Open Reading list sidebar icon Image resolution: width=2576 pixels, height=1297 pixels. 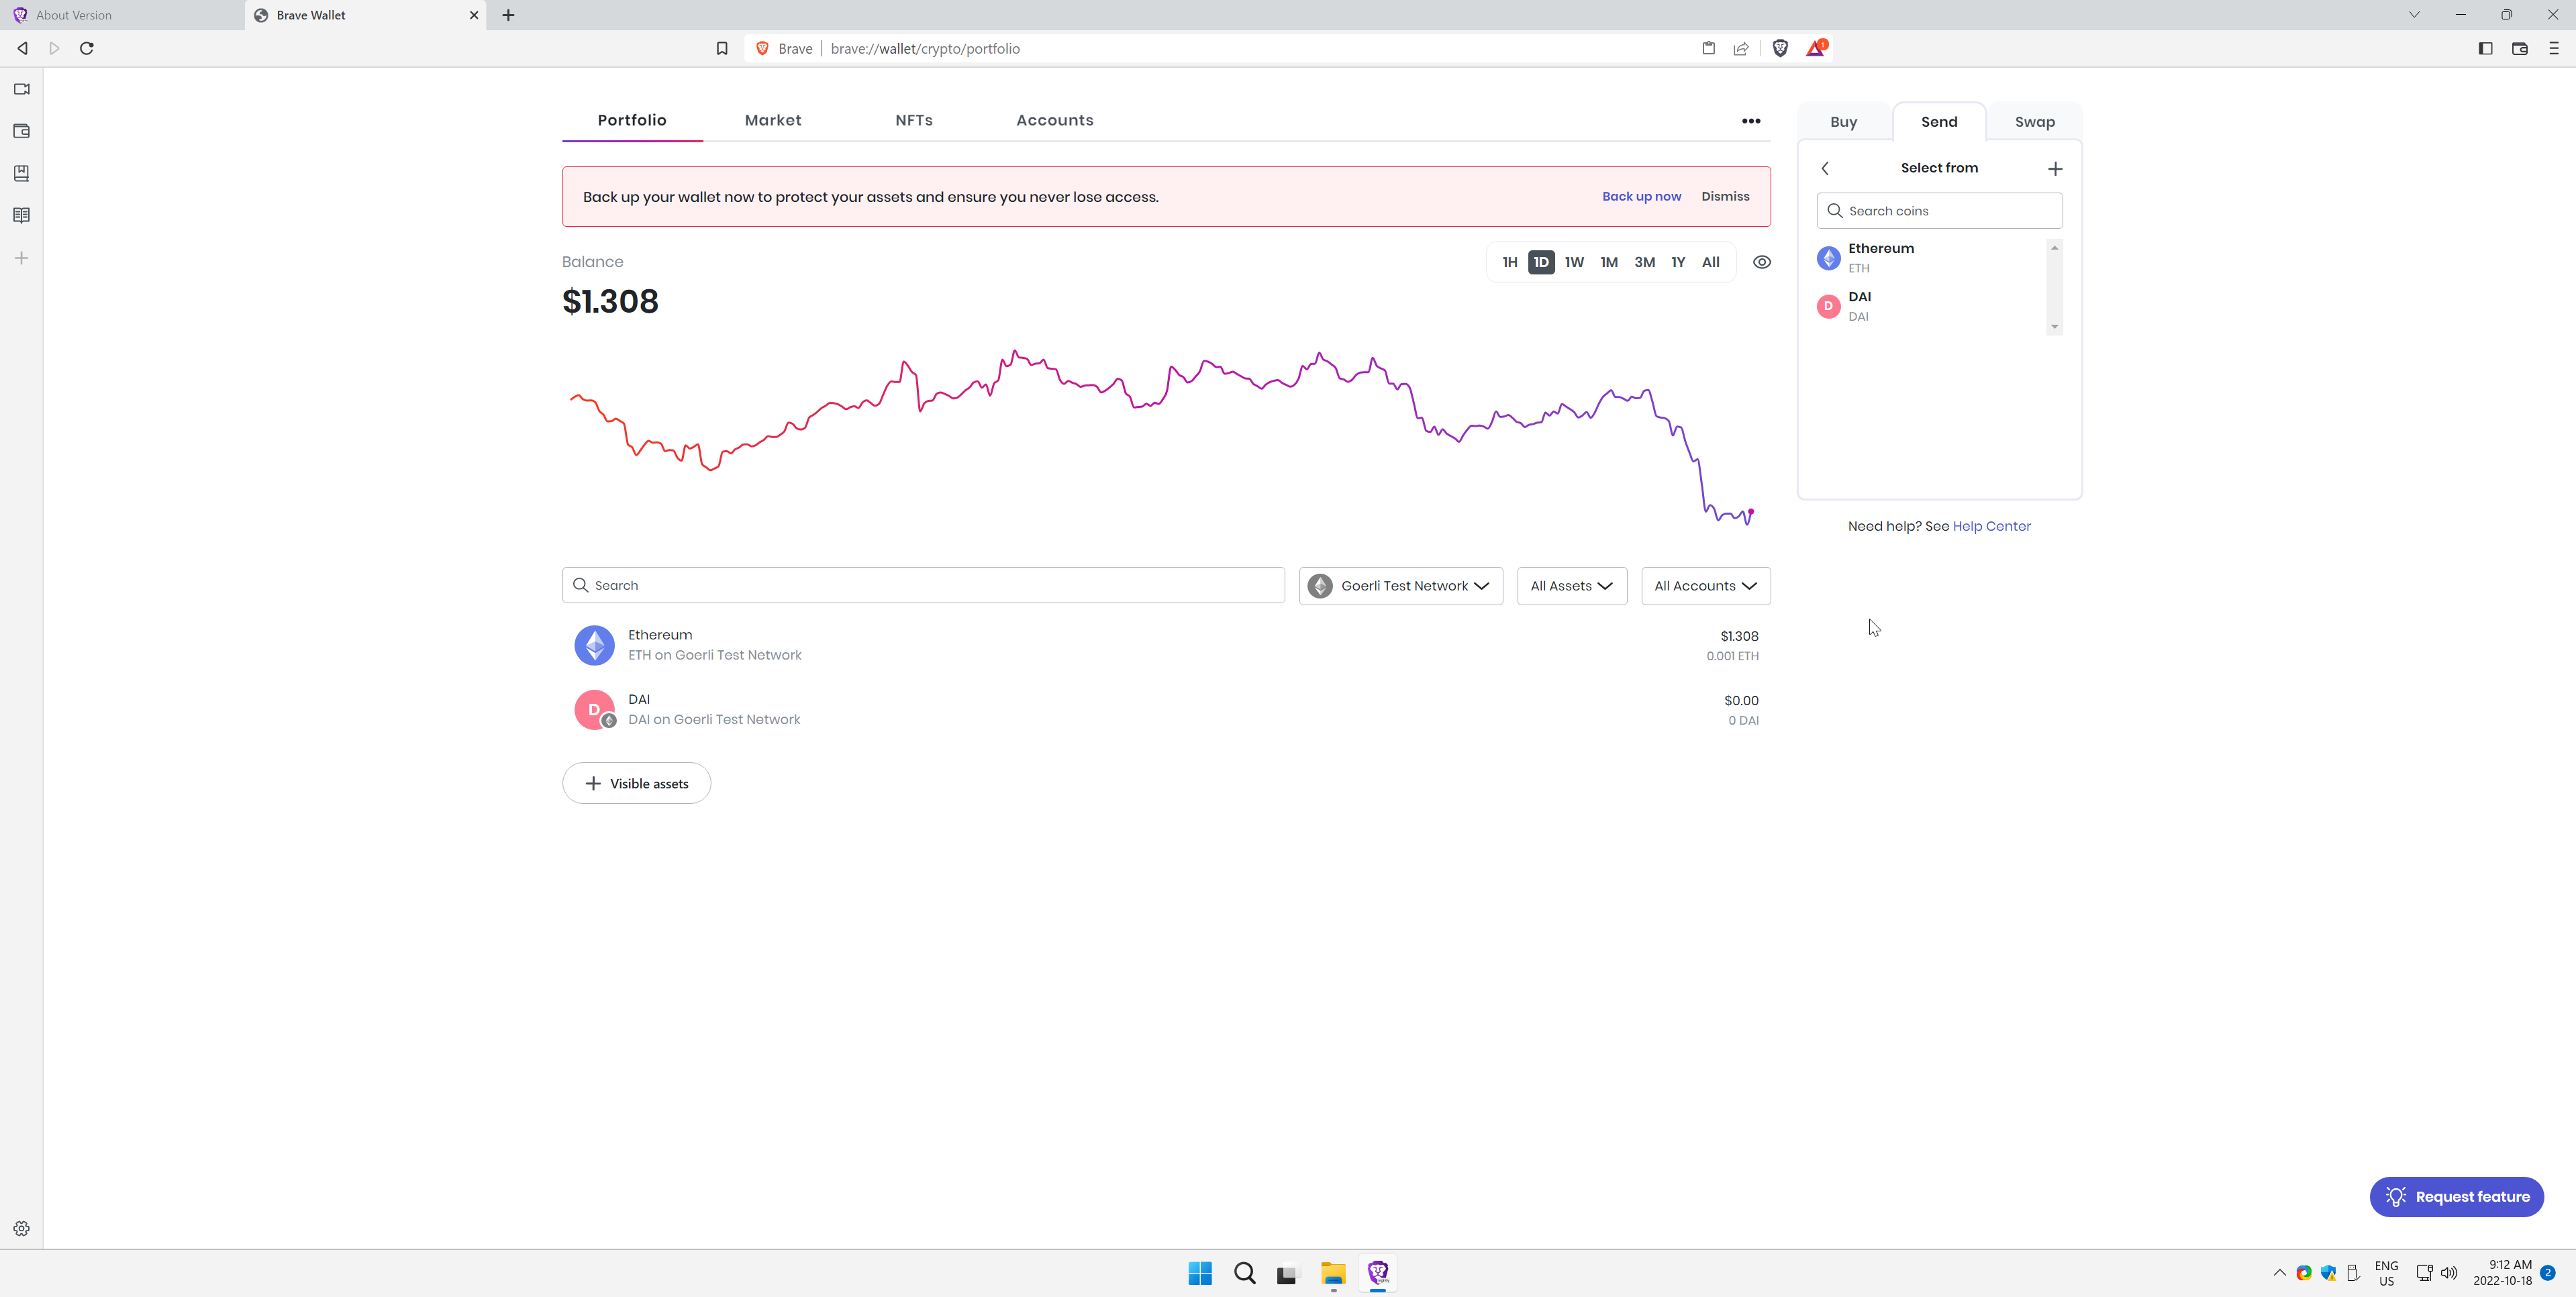[x=21, y=215]
